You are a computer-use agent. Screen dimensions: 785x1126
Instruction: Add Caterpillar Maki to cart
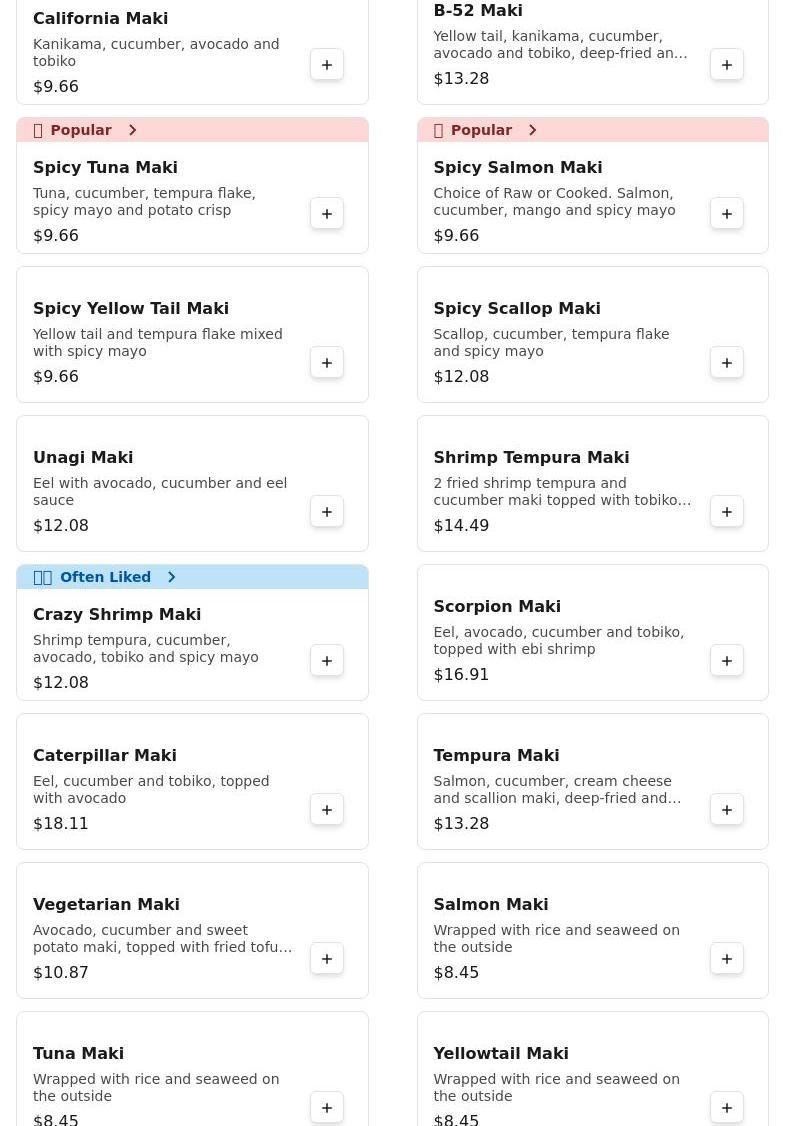click(327, 810)
